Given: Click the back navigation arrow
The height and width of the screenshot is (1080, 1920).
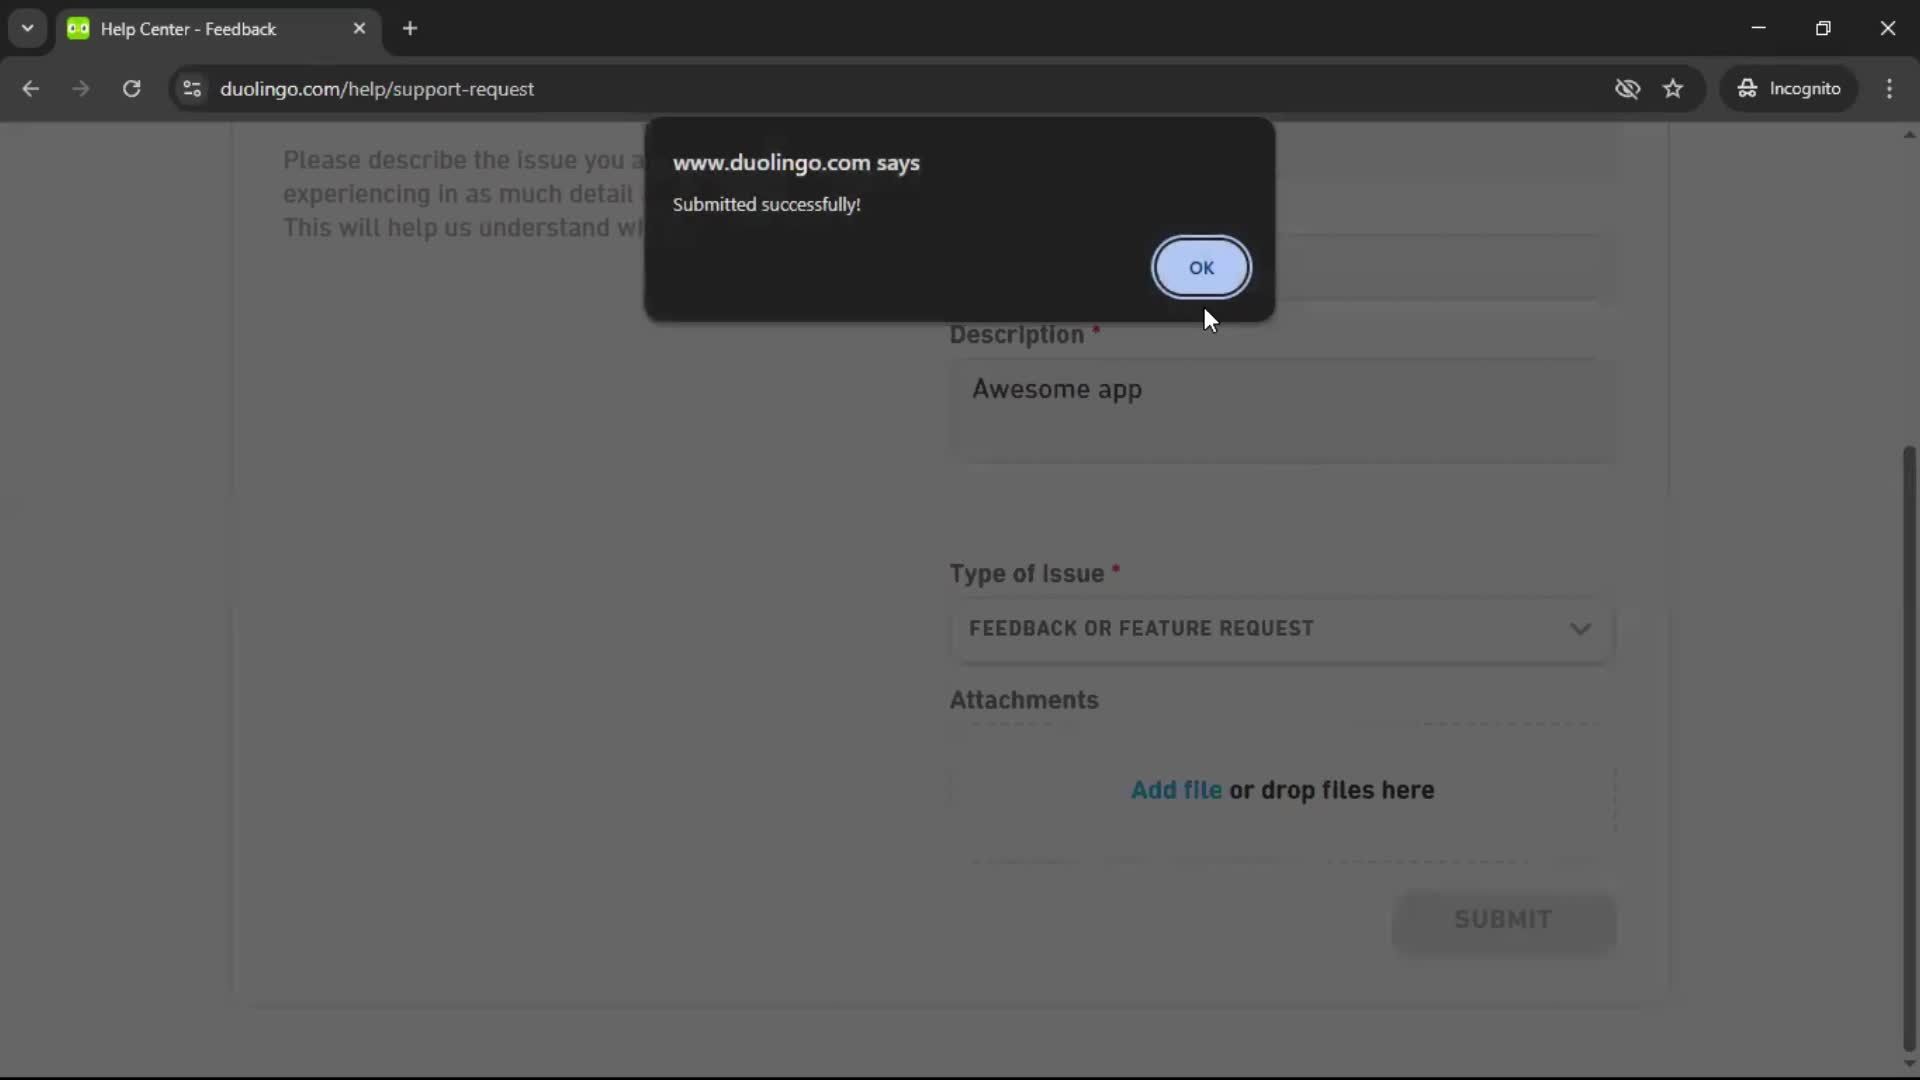Looking at the screenshot, I should coord(31,88).
